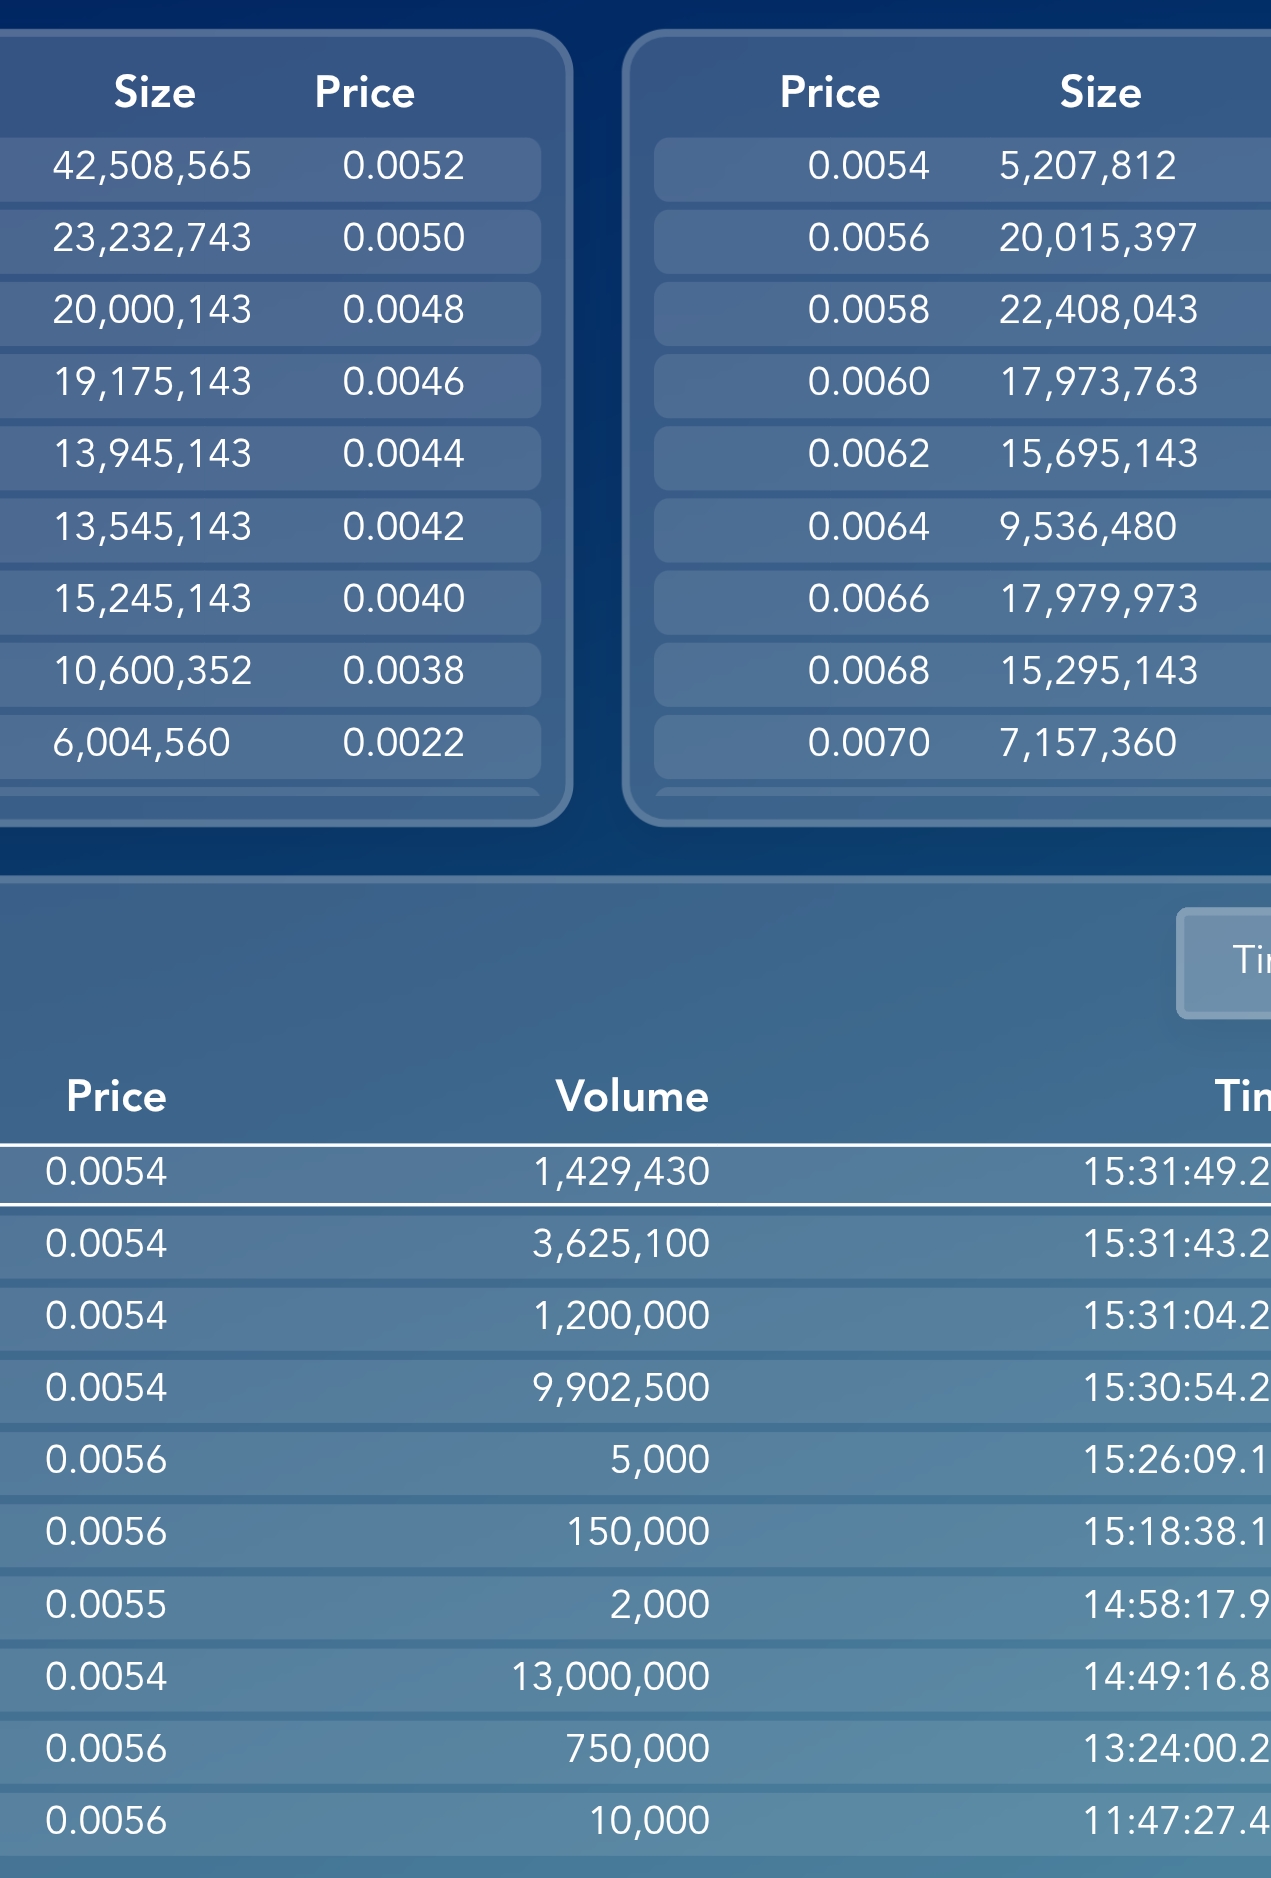Image resolution: width=1271 pixels, height=1878 pixels.
Task: Select the 0.0055 priced trade row
Action: tap(635, 1605)
